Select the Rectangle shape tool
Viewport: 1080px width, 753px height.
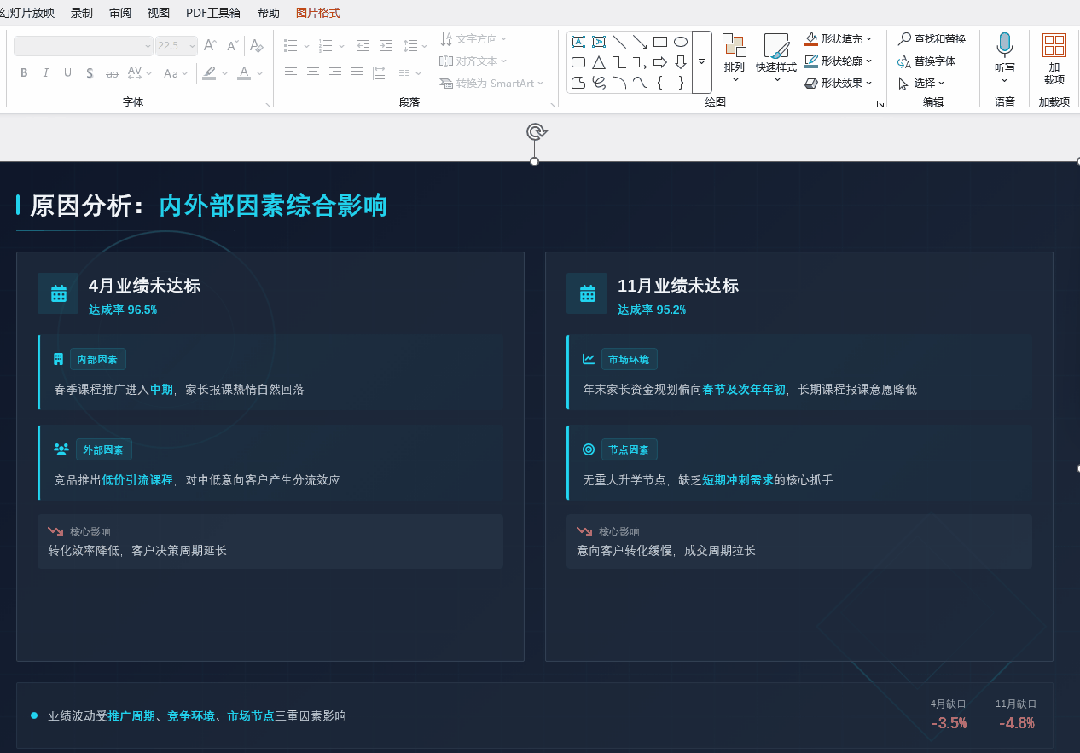click(x=660, y=41)
